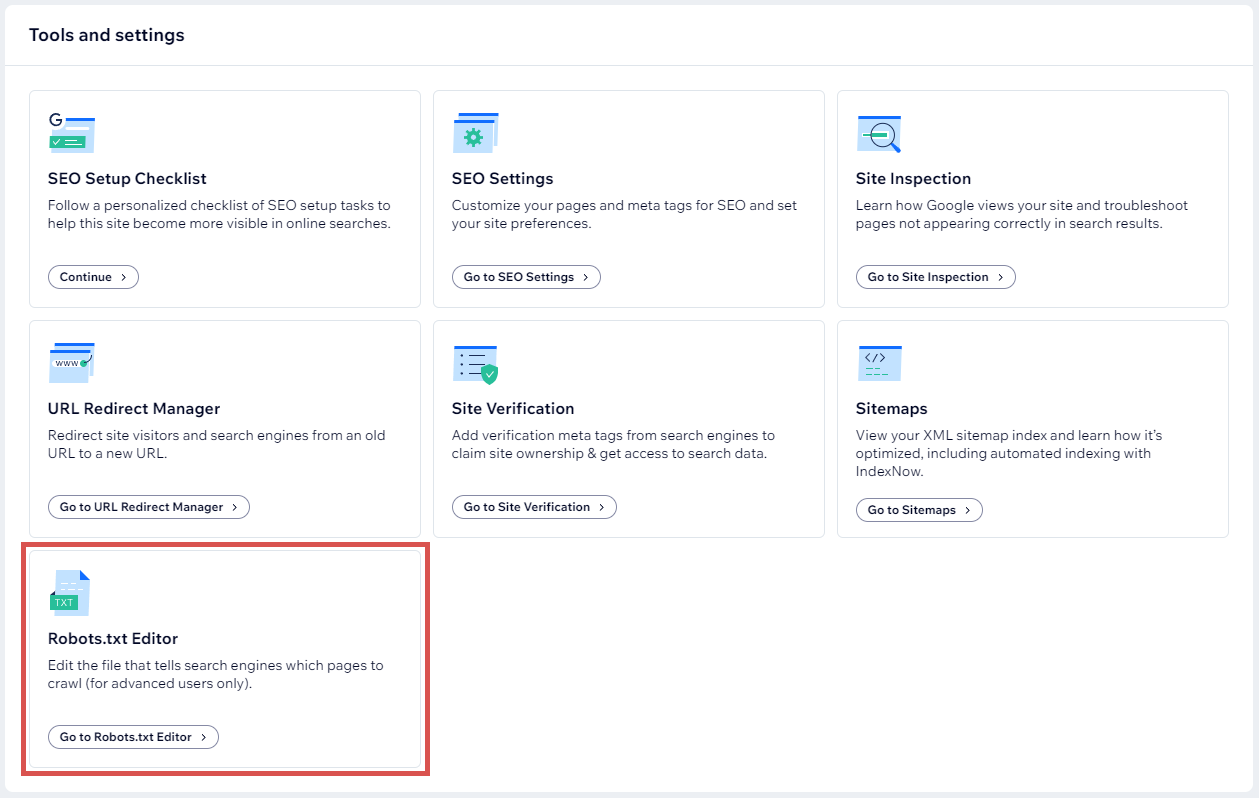Click the Site Verification checklist icon
This screenshot has width=1259, height=798.
click(x=475, y=361)
